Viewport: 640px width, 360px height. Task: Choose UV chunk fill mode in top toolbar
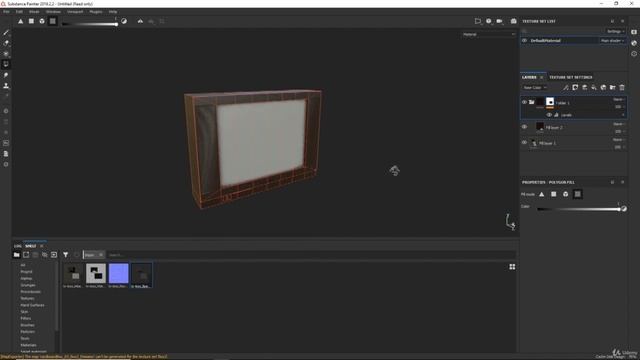[x=53, y=21]
